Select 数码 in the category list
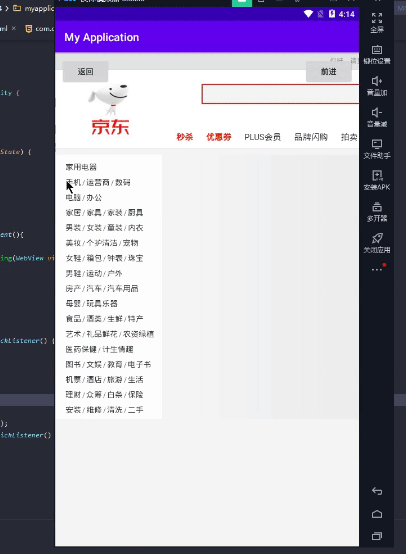 point(123,182)
